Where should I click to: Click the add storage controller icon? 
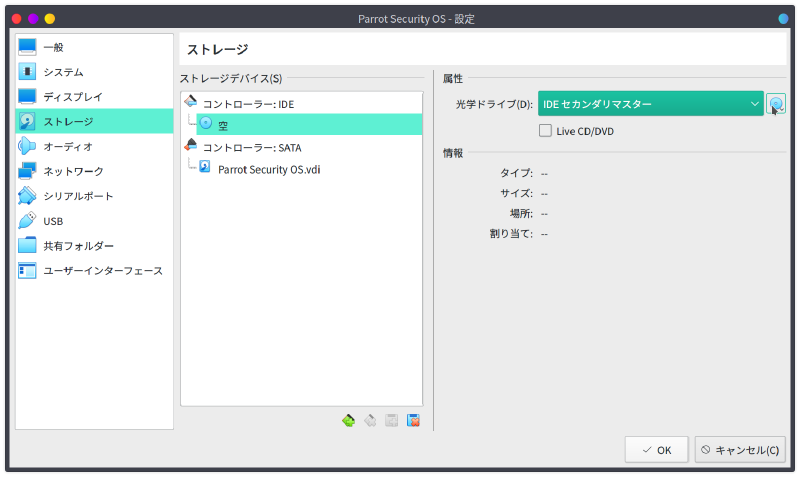348,420
